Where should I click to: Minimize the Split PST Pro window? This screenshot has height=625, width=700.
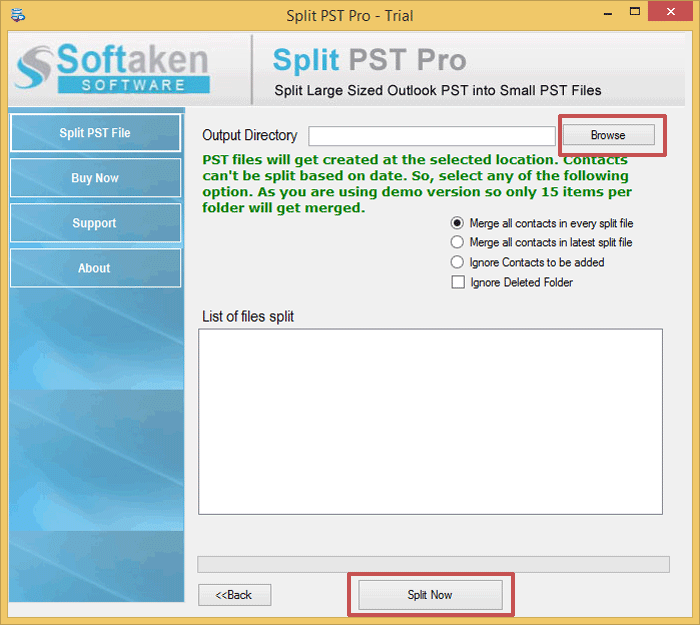click(x=608, y=14)
